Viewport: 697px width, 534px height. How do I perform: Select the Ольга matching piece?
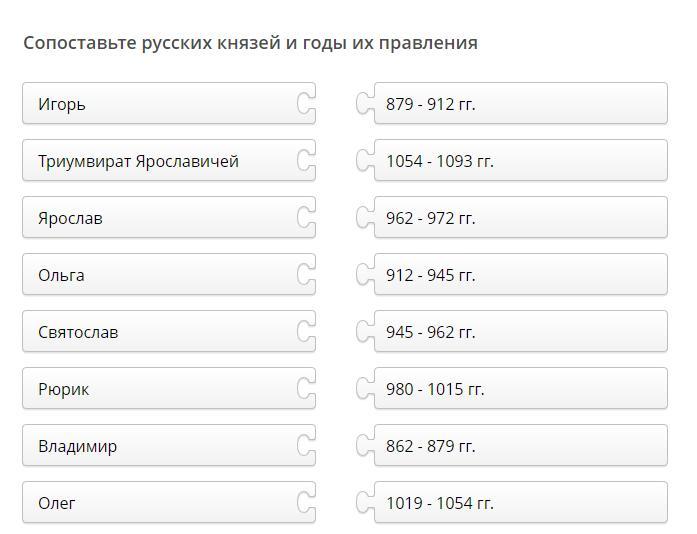(160, 275)
